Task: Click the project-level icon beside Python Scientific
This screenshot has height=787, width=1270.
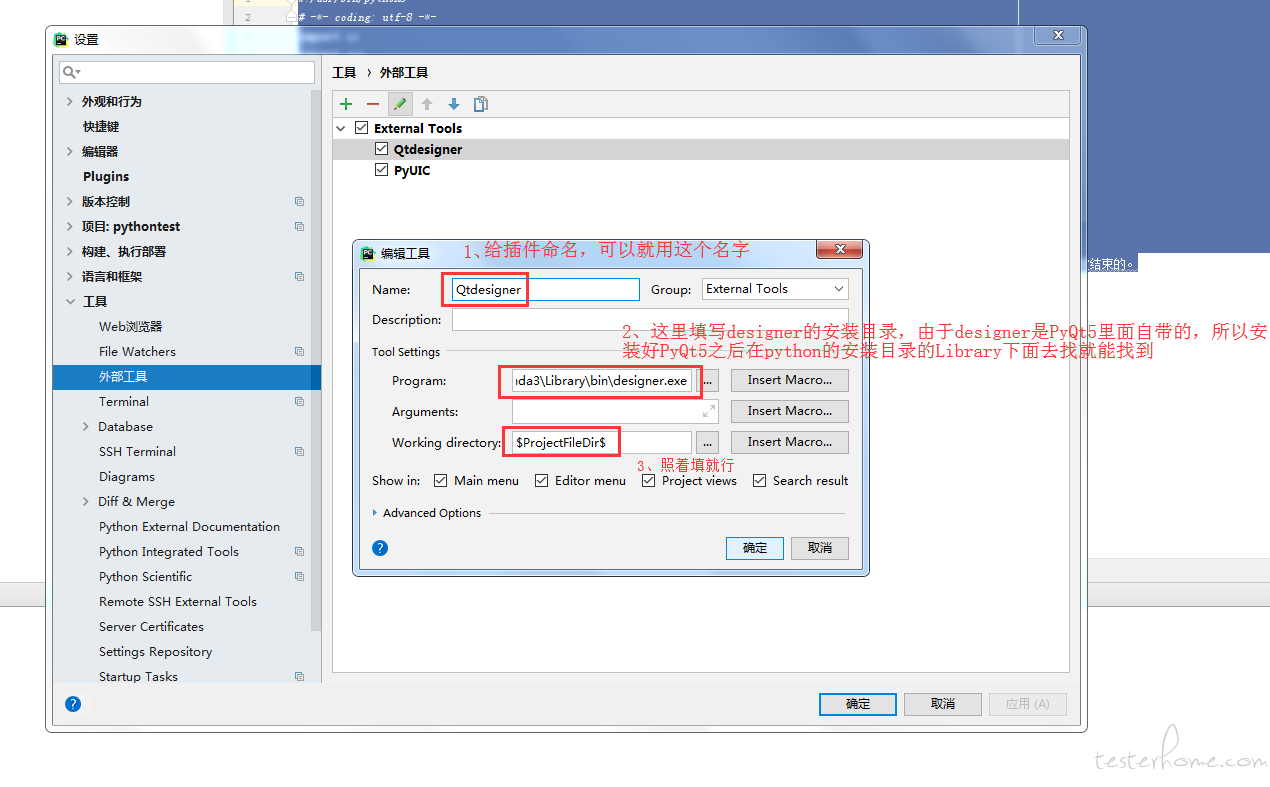Action: tap(299, 576)
